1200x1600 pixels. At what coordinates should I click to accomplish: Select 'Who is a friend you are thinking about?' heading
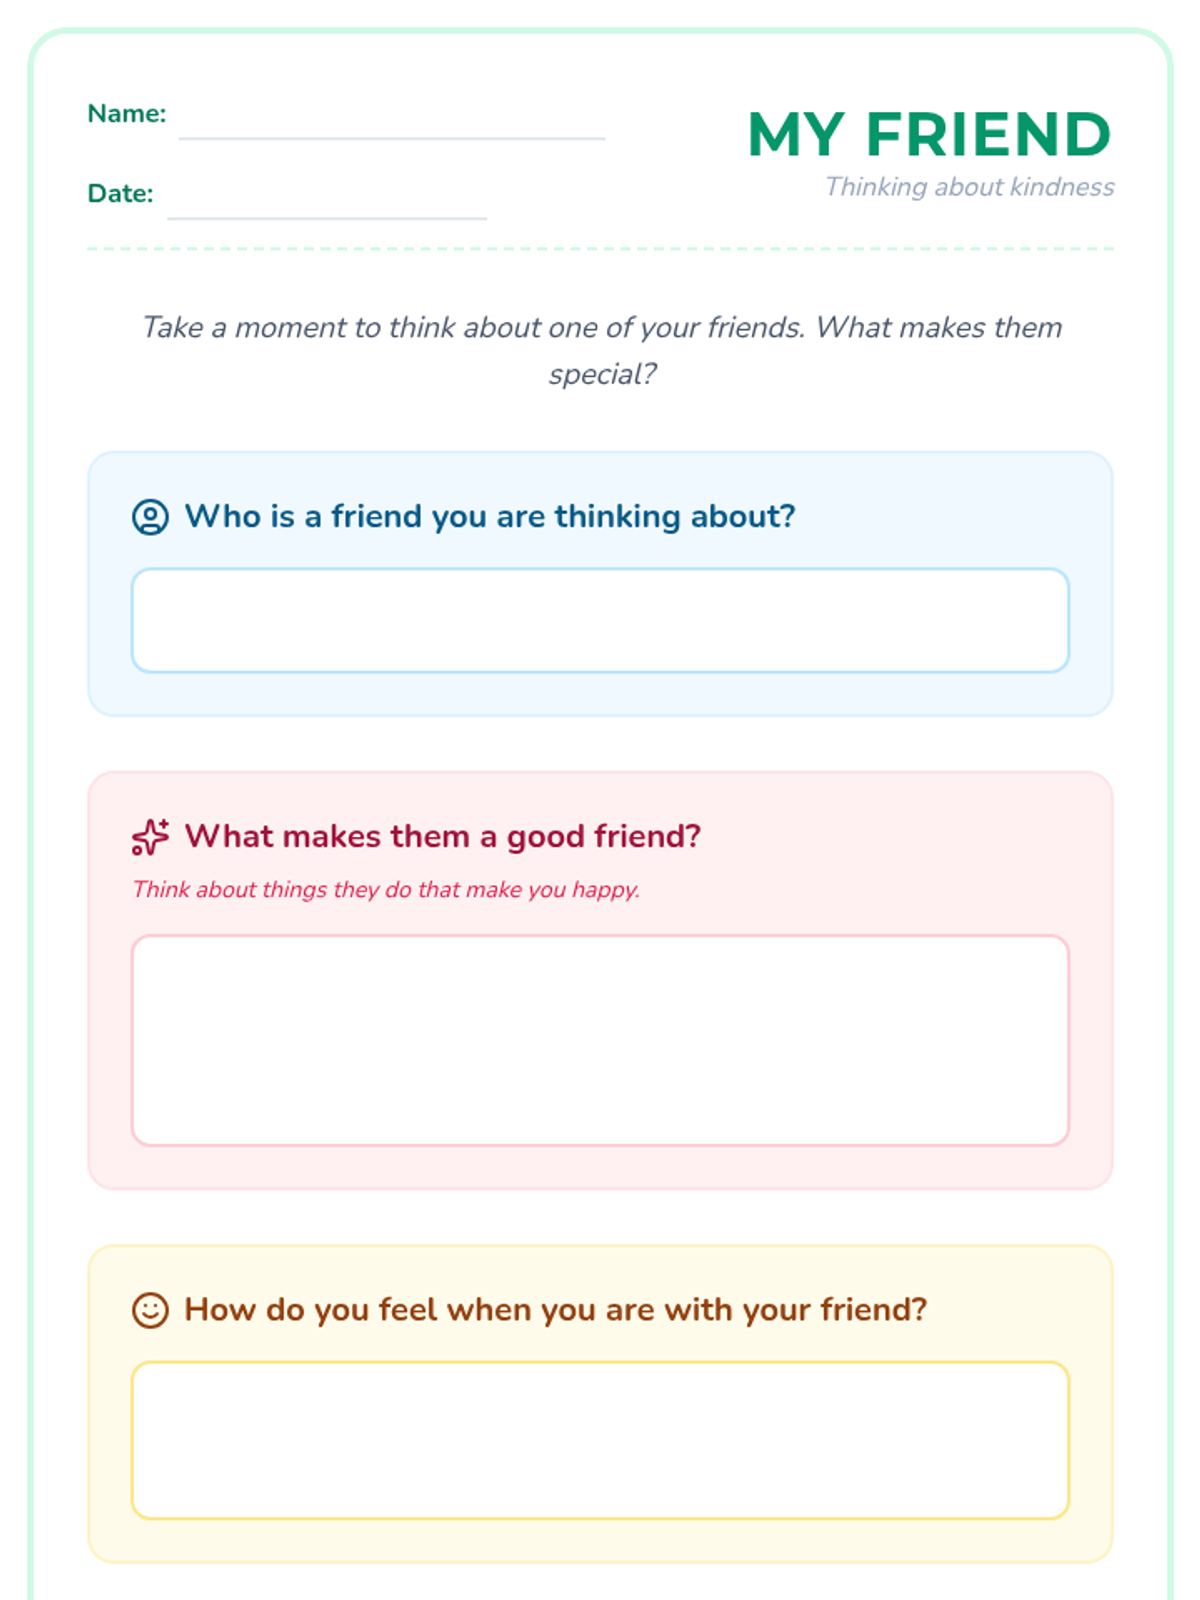[x=490, y=517]
